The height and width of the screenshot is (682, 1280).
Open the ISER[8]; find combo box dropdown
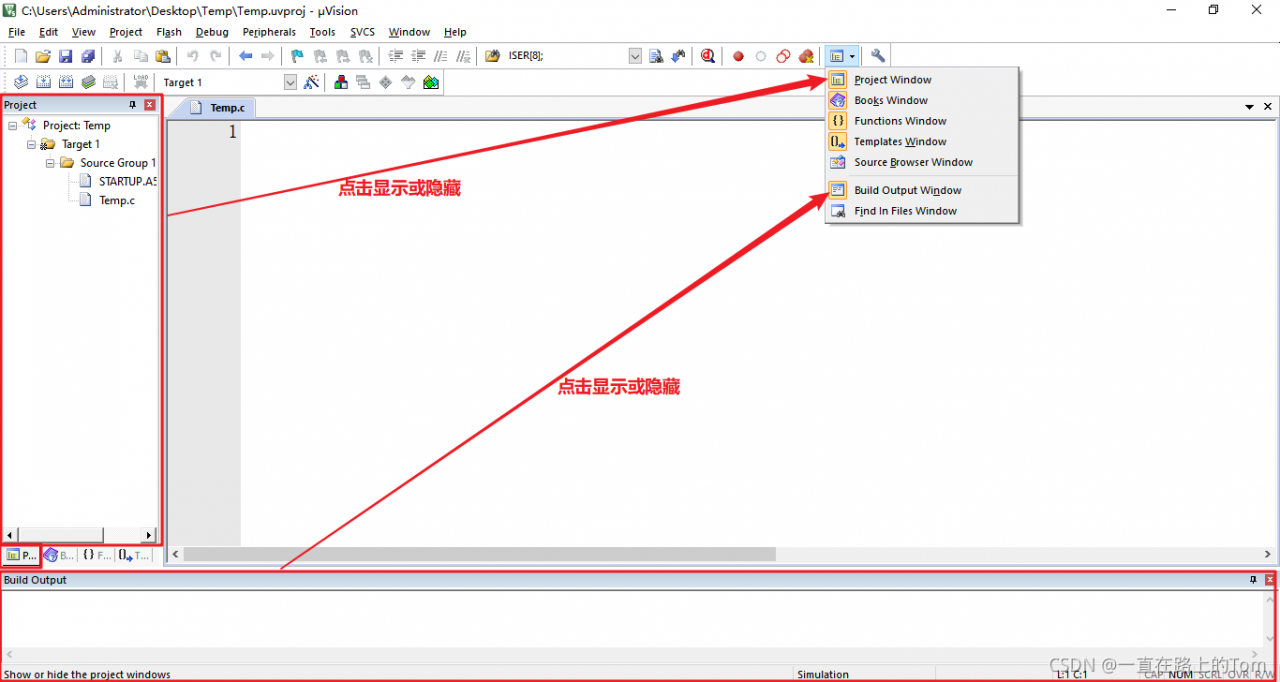635,57
